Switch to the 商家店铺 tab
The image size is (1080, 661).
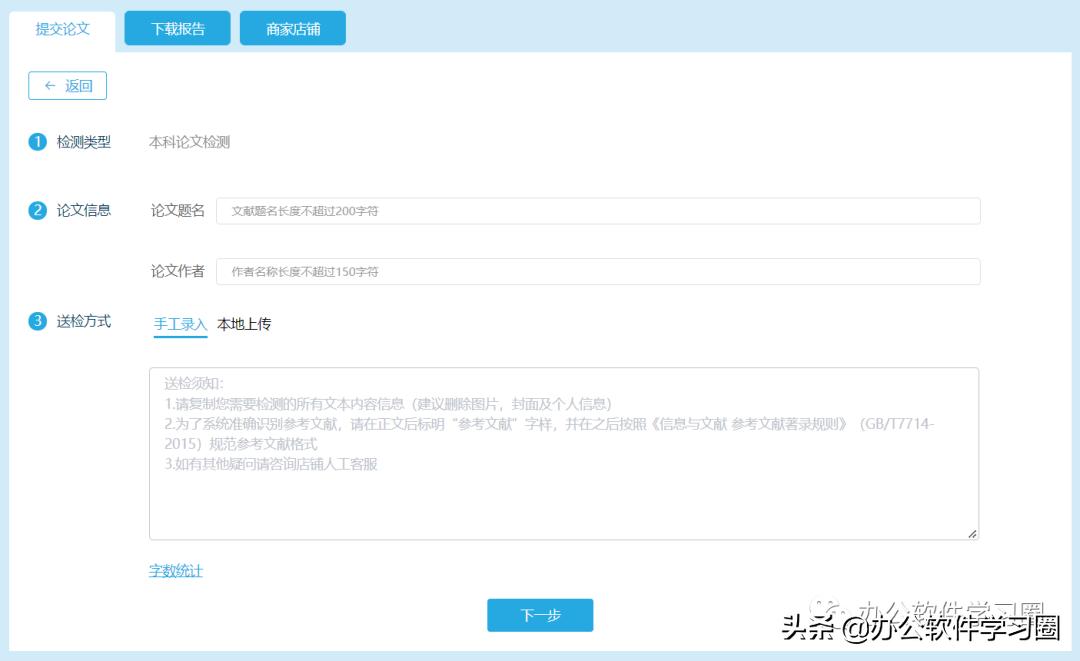coord(292,28)
